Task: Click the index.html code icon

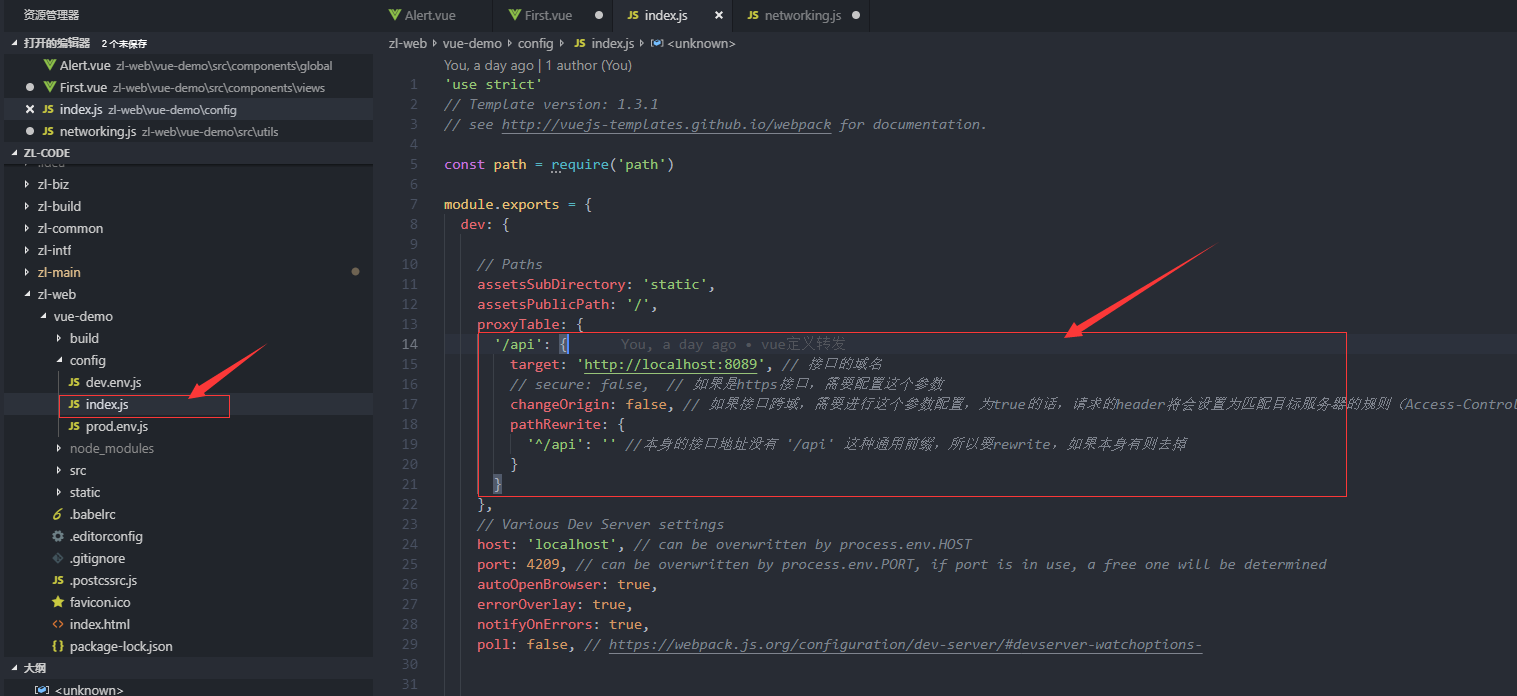Action: 58,624
